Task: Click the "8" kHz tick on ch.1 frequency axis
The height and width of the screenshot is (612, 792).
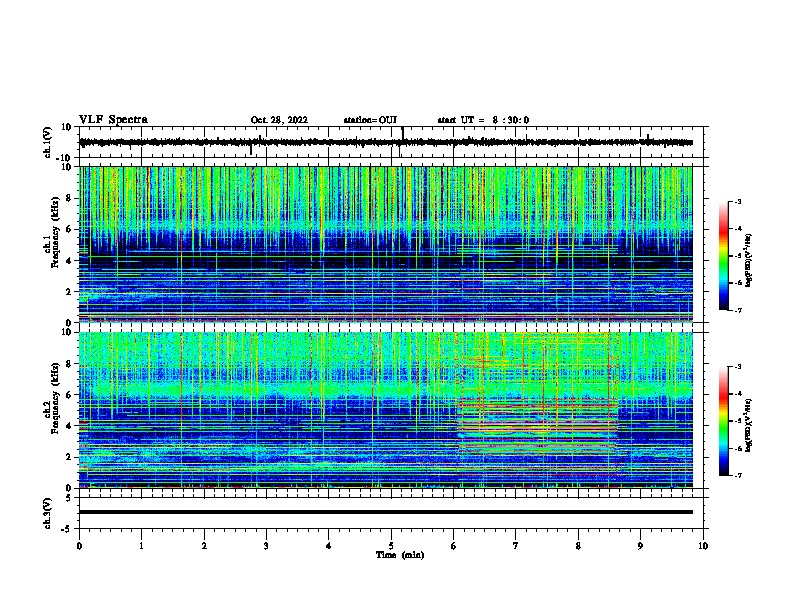Action: (x=69, y=198)
